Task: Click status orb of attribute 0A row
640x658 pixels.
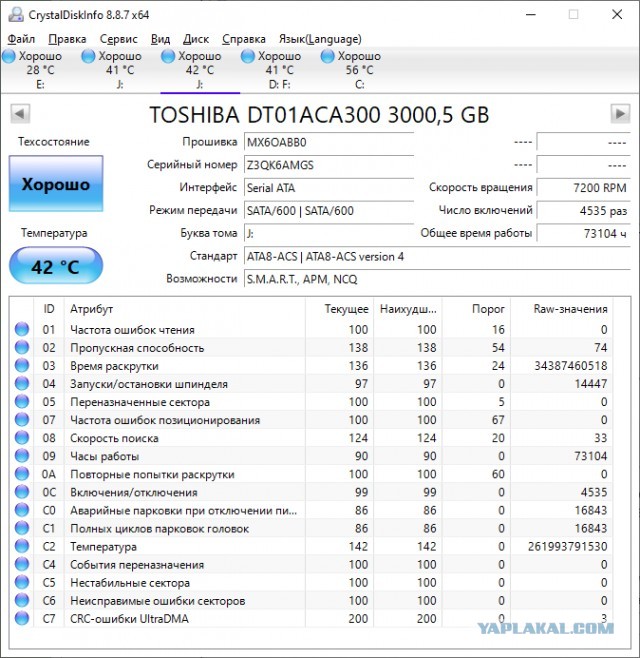Action: tap(22, 473)
